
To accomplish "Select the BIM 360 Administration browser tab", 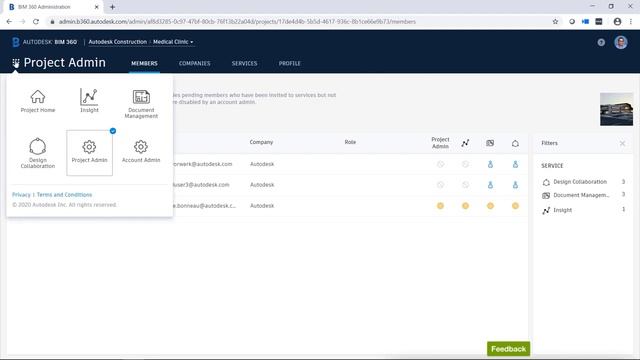I will [x=53, y=7].
